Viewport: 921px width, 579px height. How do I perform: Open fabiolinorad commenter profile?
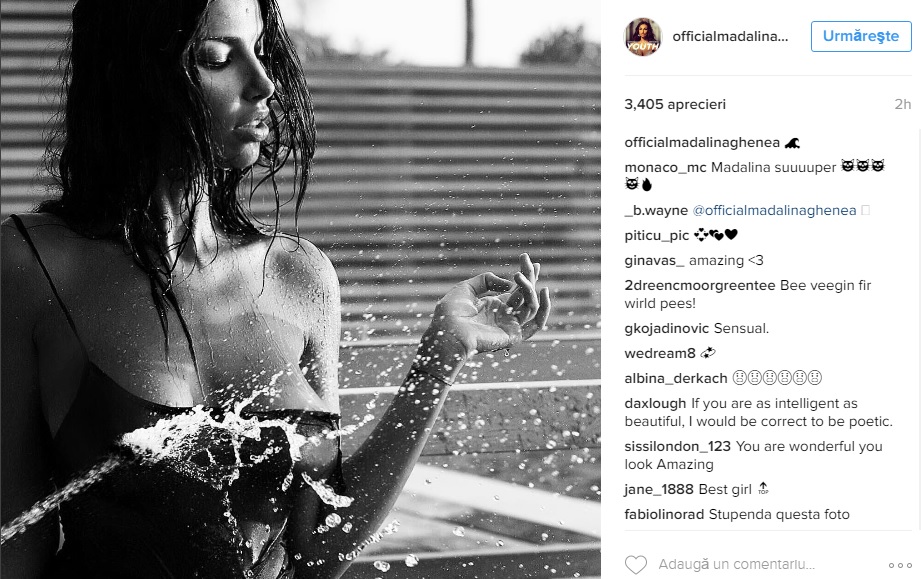664,514
